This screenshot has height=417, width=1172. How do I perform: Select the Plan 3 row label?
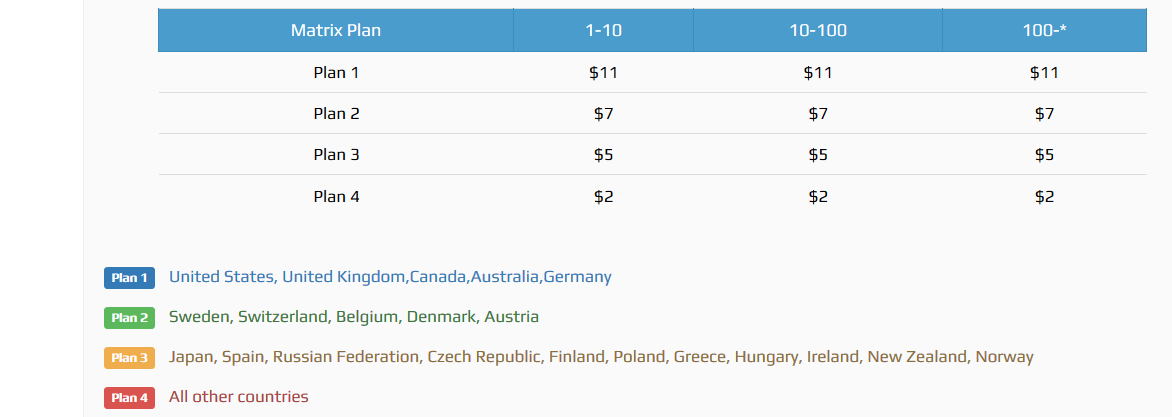tap(336, 155)
